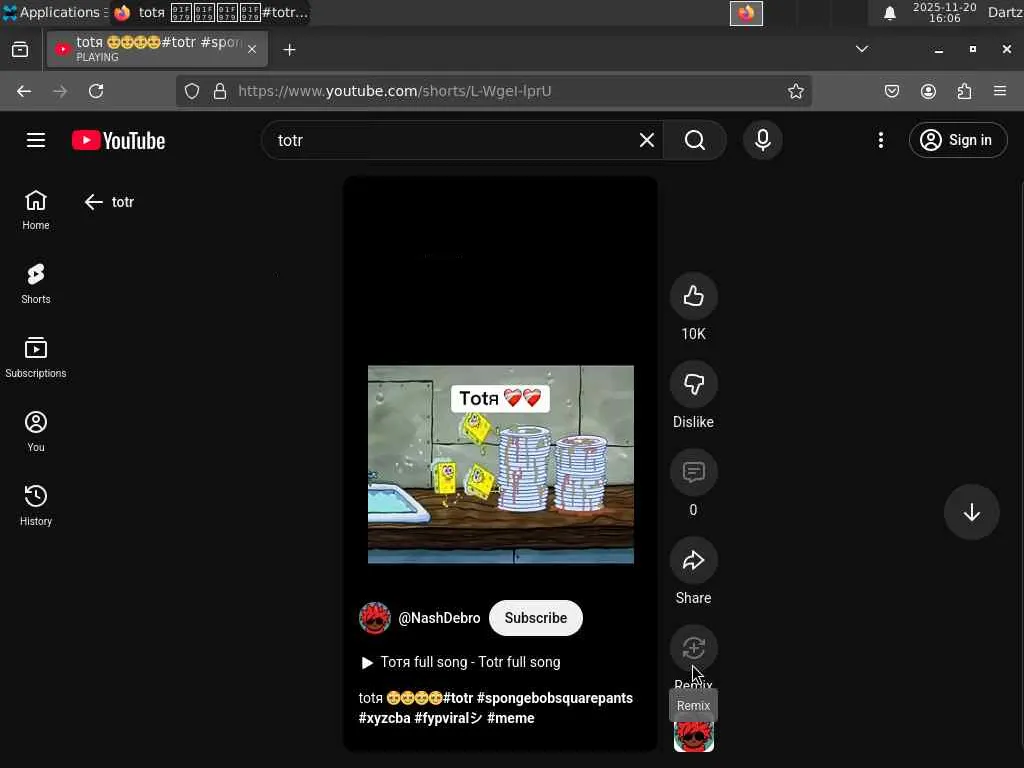Viewport: 1024px width, 768px height.
Task: Click the Firefox forward arrow
Action: [x=60, y=91]
